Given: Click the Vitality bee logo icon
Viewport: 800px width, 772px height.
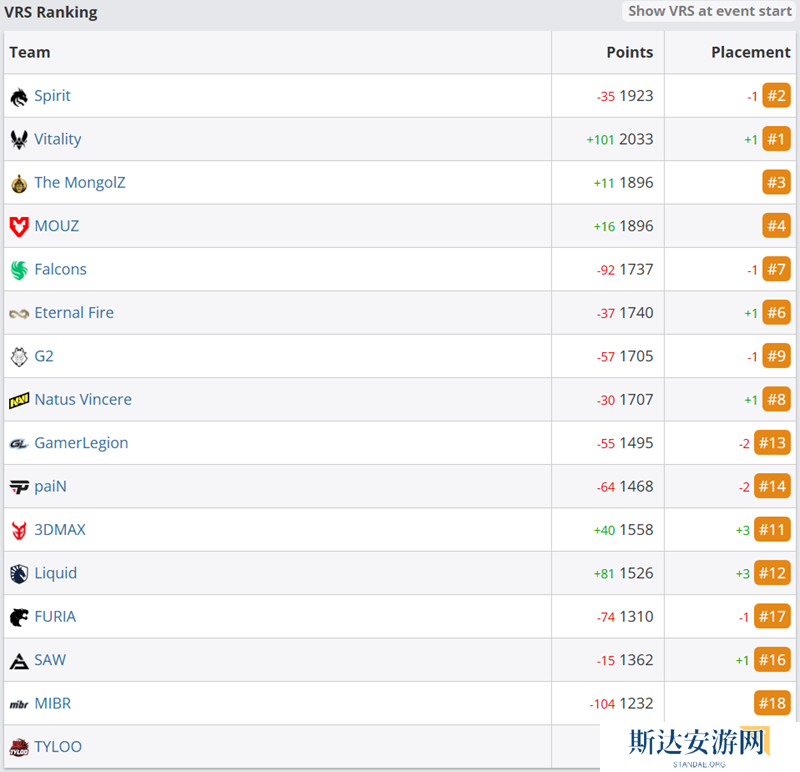Looking at the screenshot, I should click(x=19, y=140).
